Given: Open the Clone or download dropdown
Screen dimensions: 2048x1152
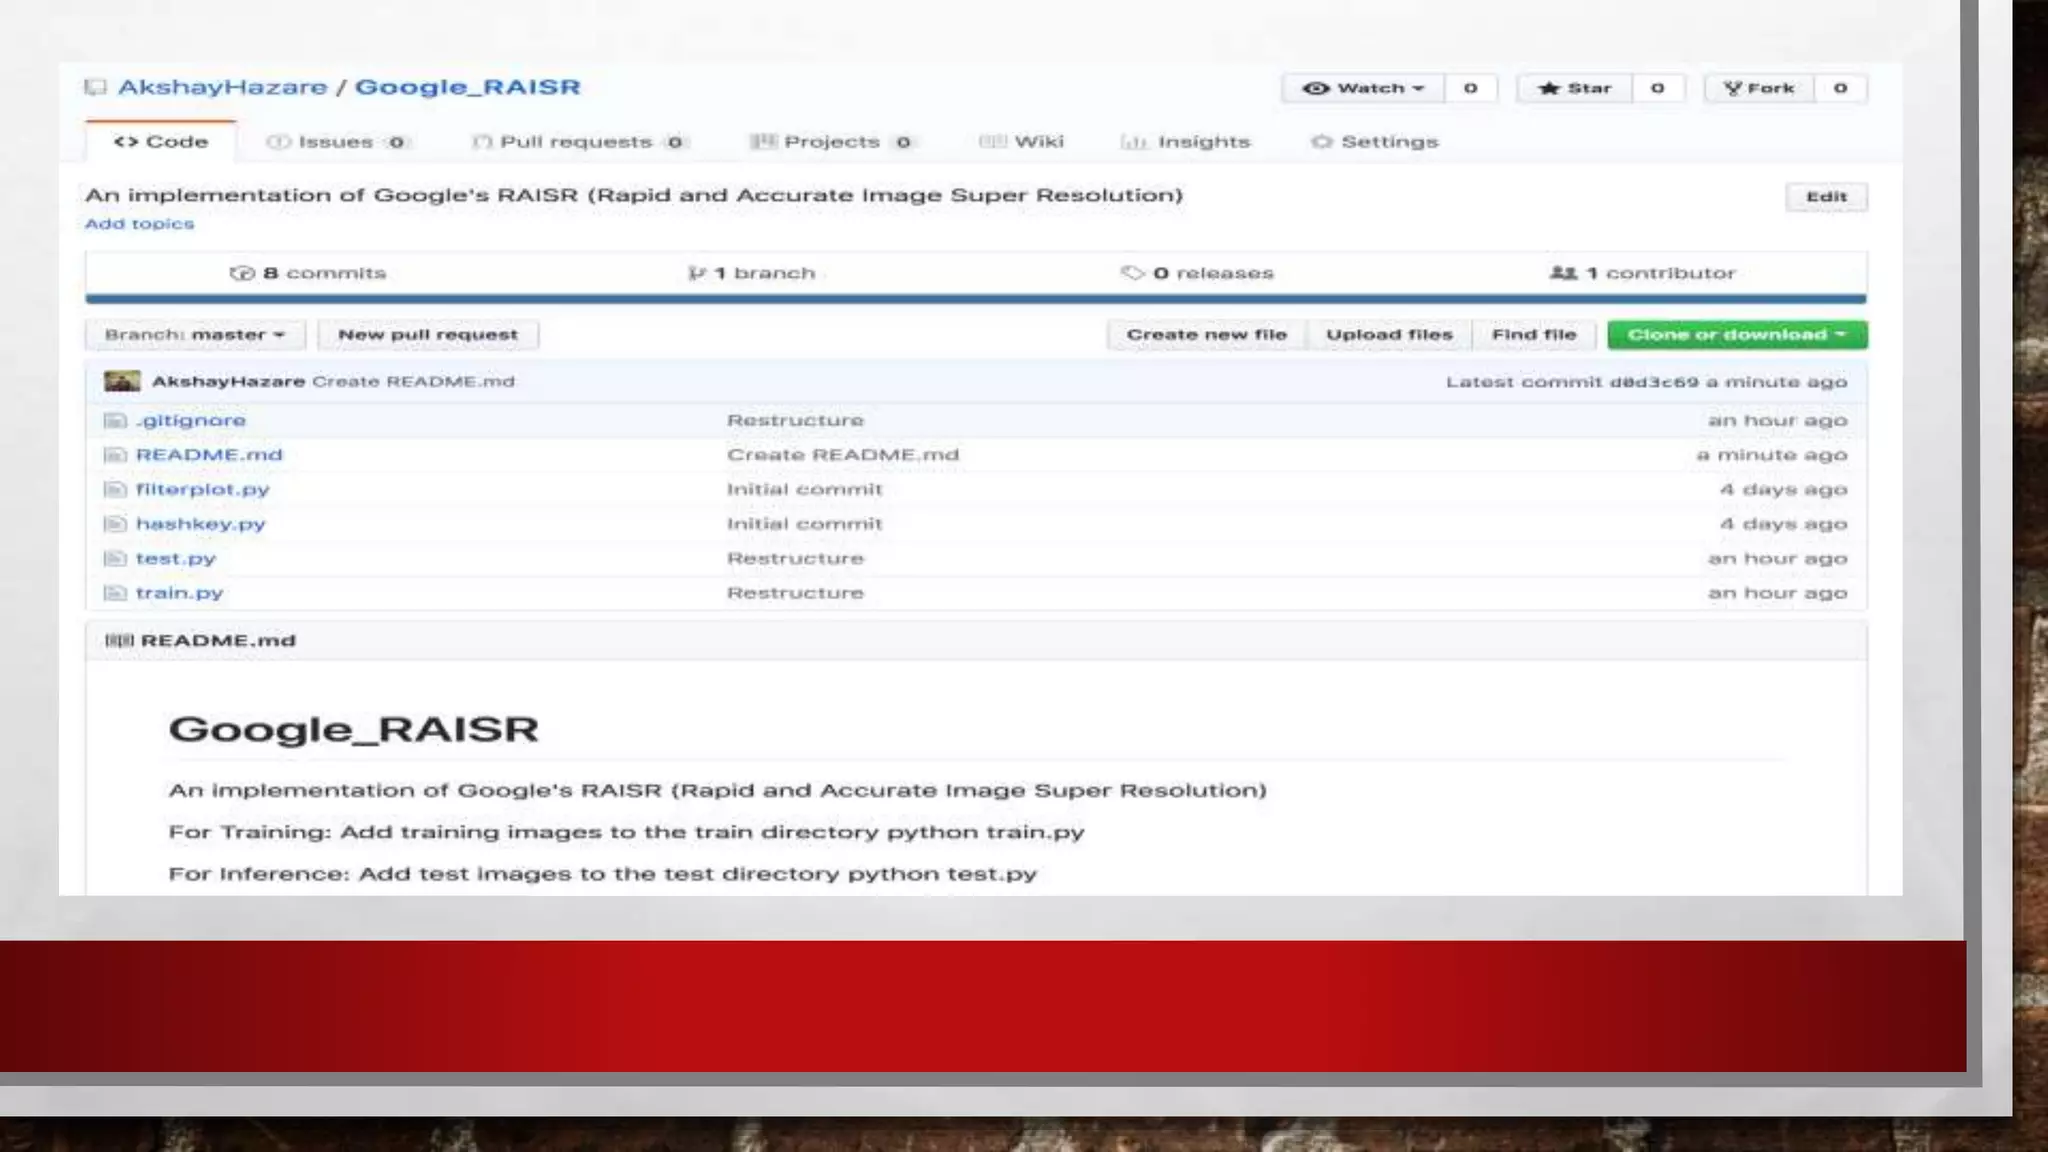Looking at the screenshot, I should pyautogui.click(x=1736, y=335).
